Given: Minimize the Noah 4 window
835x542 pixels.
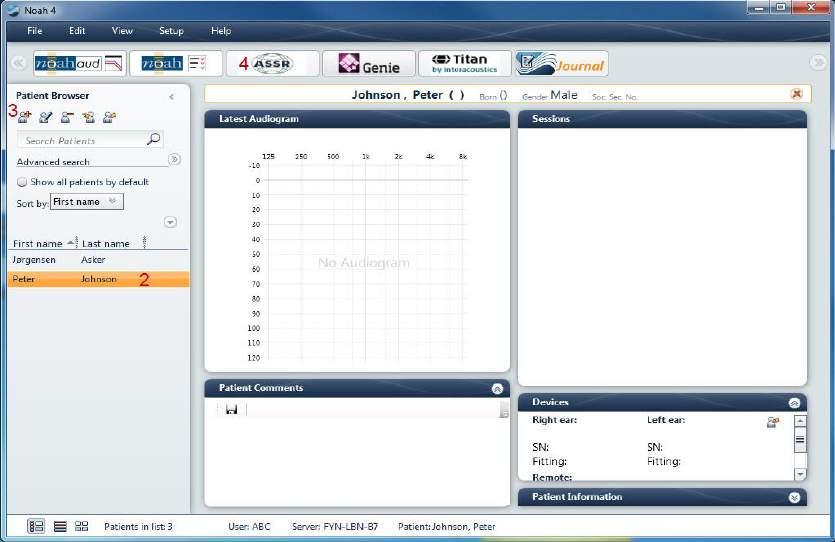Looking at the screenshot, I should (759, 7).
